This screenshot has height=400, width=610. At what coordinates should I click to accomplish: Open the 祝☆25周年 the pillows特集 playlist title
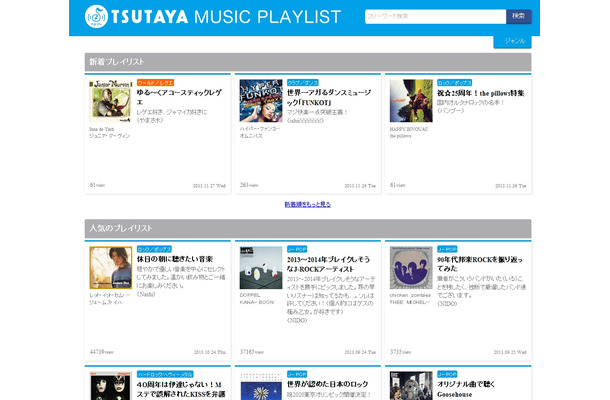tap(481, 93)
